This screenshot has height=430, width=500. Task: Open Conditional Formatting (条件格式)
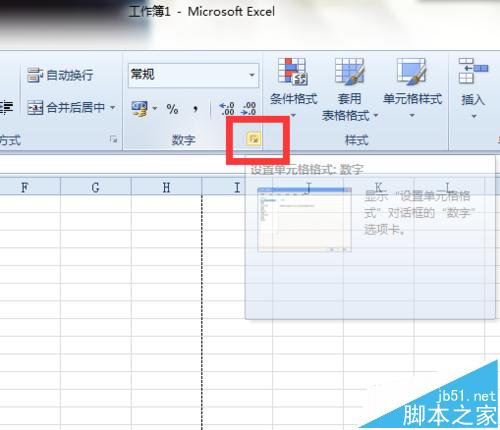tap(293, 88)
